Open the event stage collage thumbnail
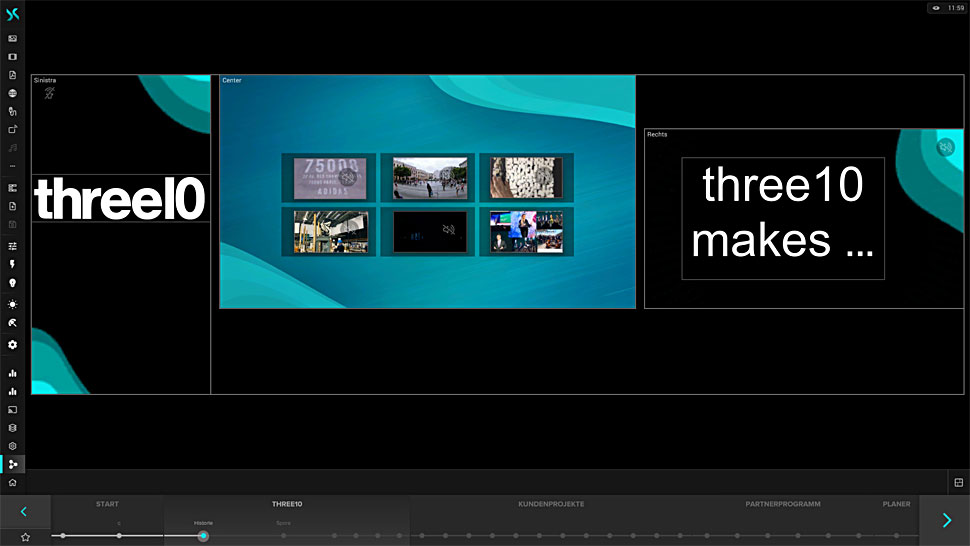Image resolution: width=970 pixels, height=546 pixels. [x=526, y=232]
